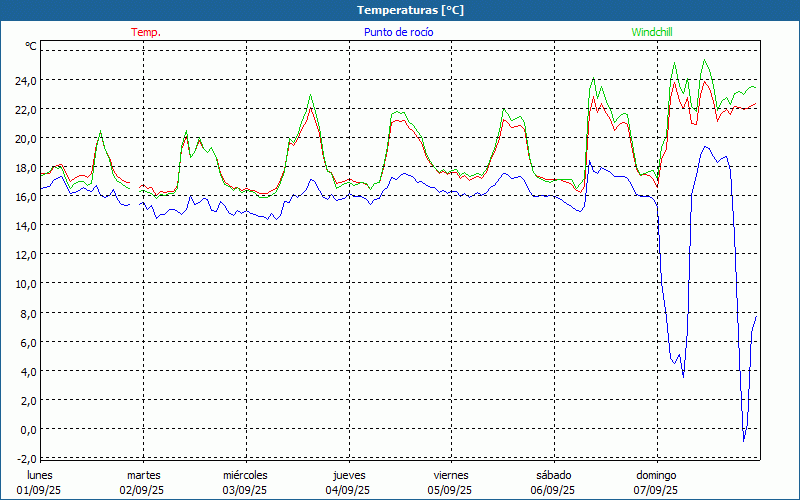The height and width of the screenshot is (500, 800).
Task: Select the blue Punto de rocío legend label
Action: tap(398, 32)
